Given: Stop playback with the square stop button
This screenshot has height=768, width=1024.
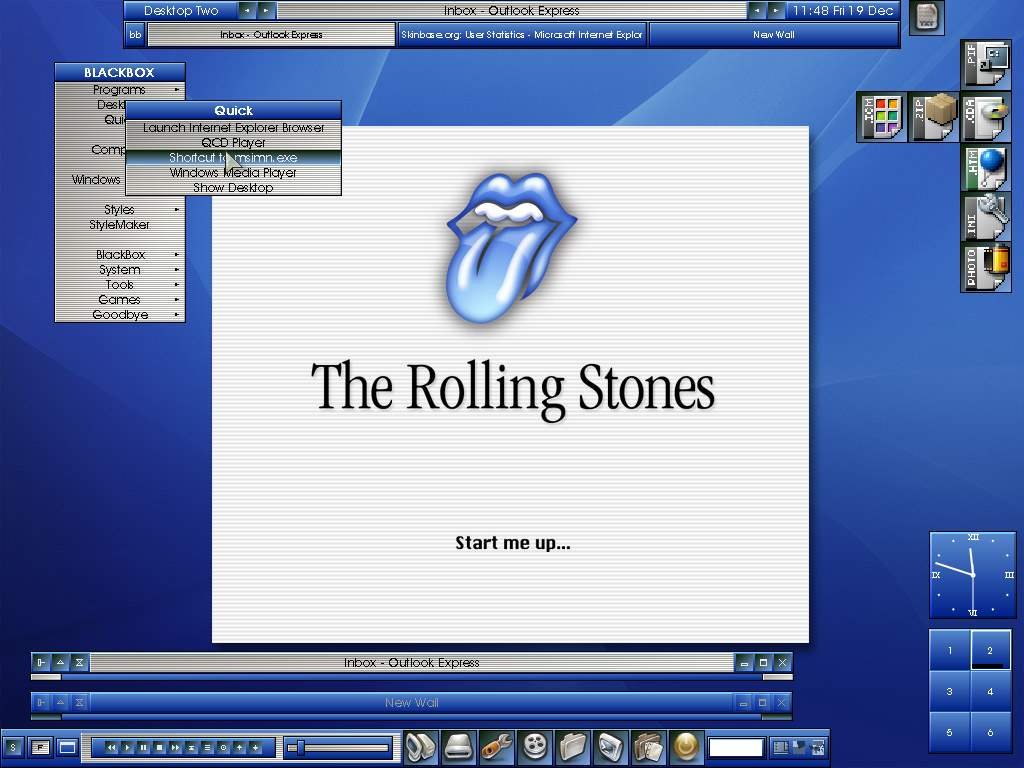Looking at the screenshot, I should (x=159, y=747).
